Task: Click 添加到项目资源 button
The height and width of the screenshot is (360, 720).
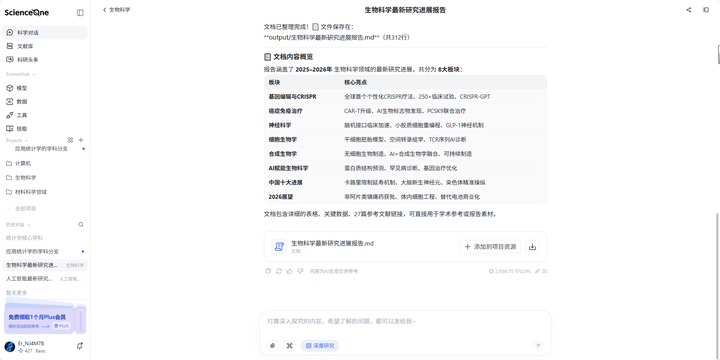Action: [490, 247]
